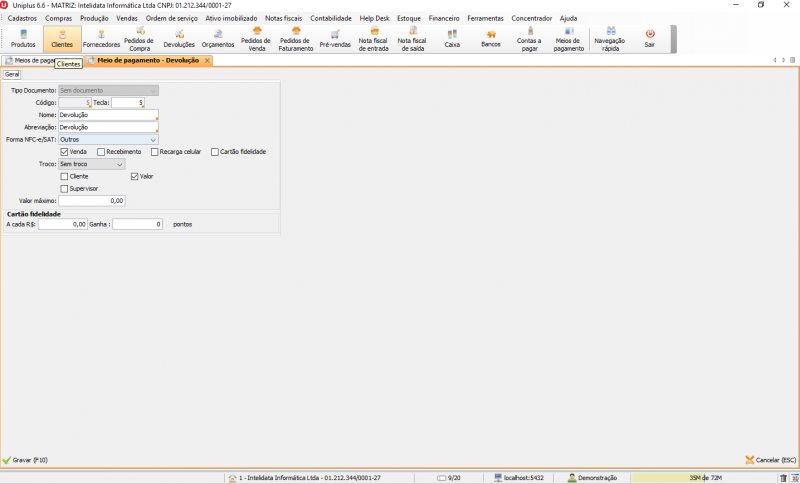800x484 pixels.
Task: Click the Abreviação input field
Action: pos(108,127)
